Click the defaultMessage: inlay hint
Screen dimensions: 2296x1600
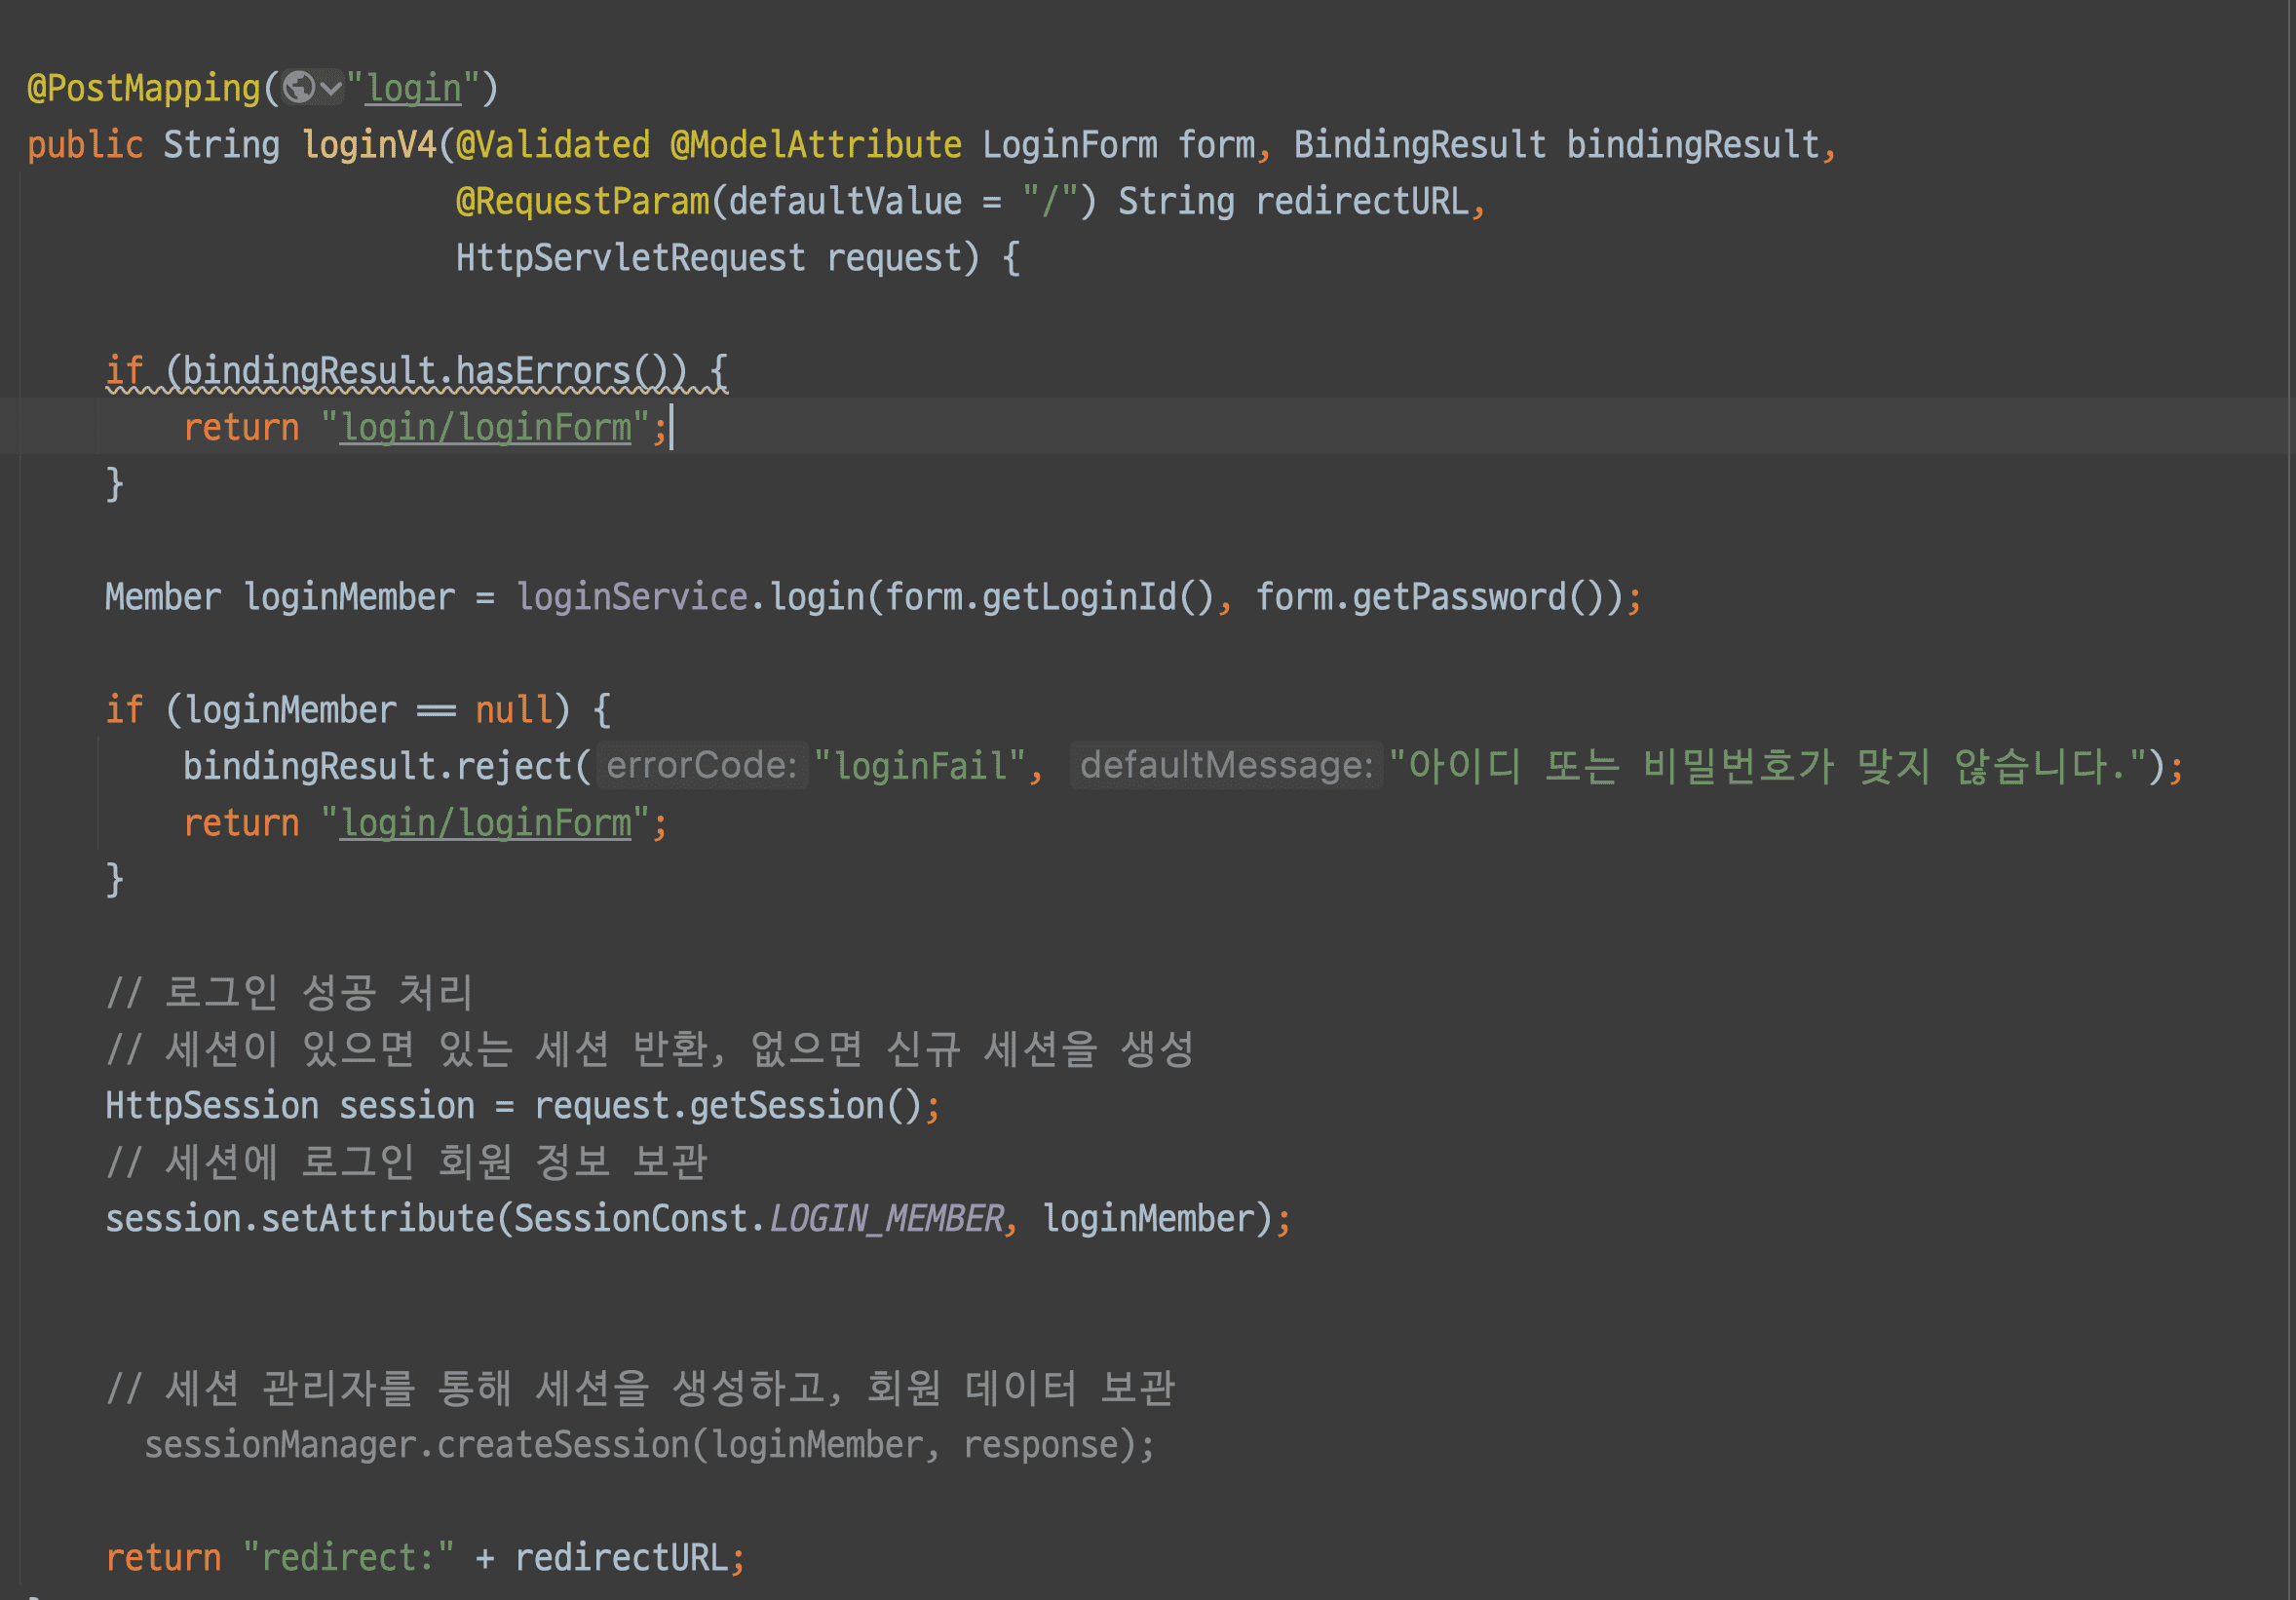point(1226,766)
